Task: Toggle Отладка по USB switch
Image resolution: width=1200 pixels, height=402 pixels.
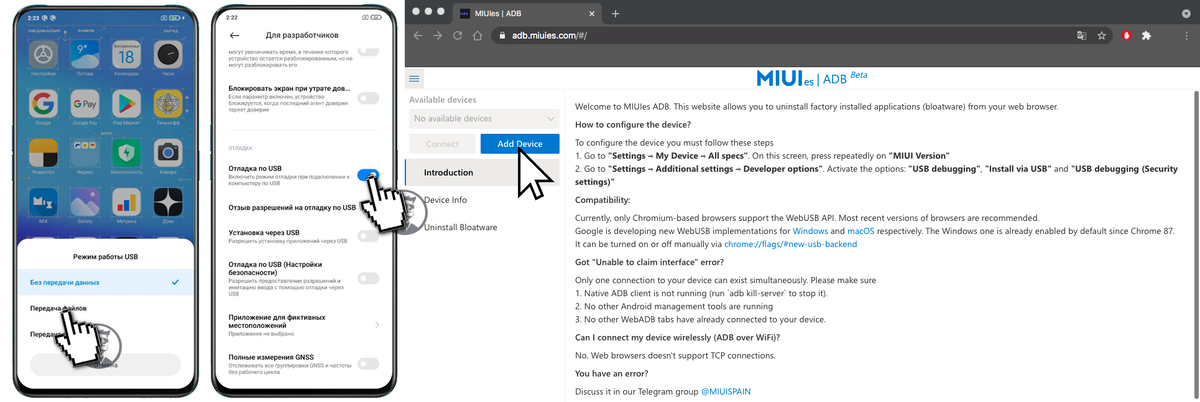Action: (x=368, y=175)
